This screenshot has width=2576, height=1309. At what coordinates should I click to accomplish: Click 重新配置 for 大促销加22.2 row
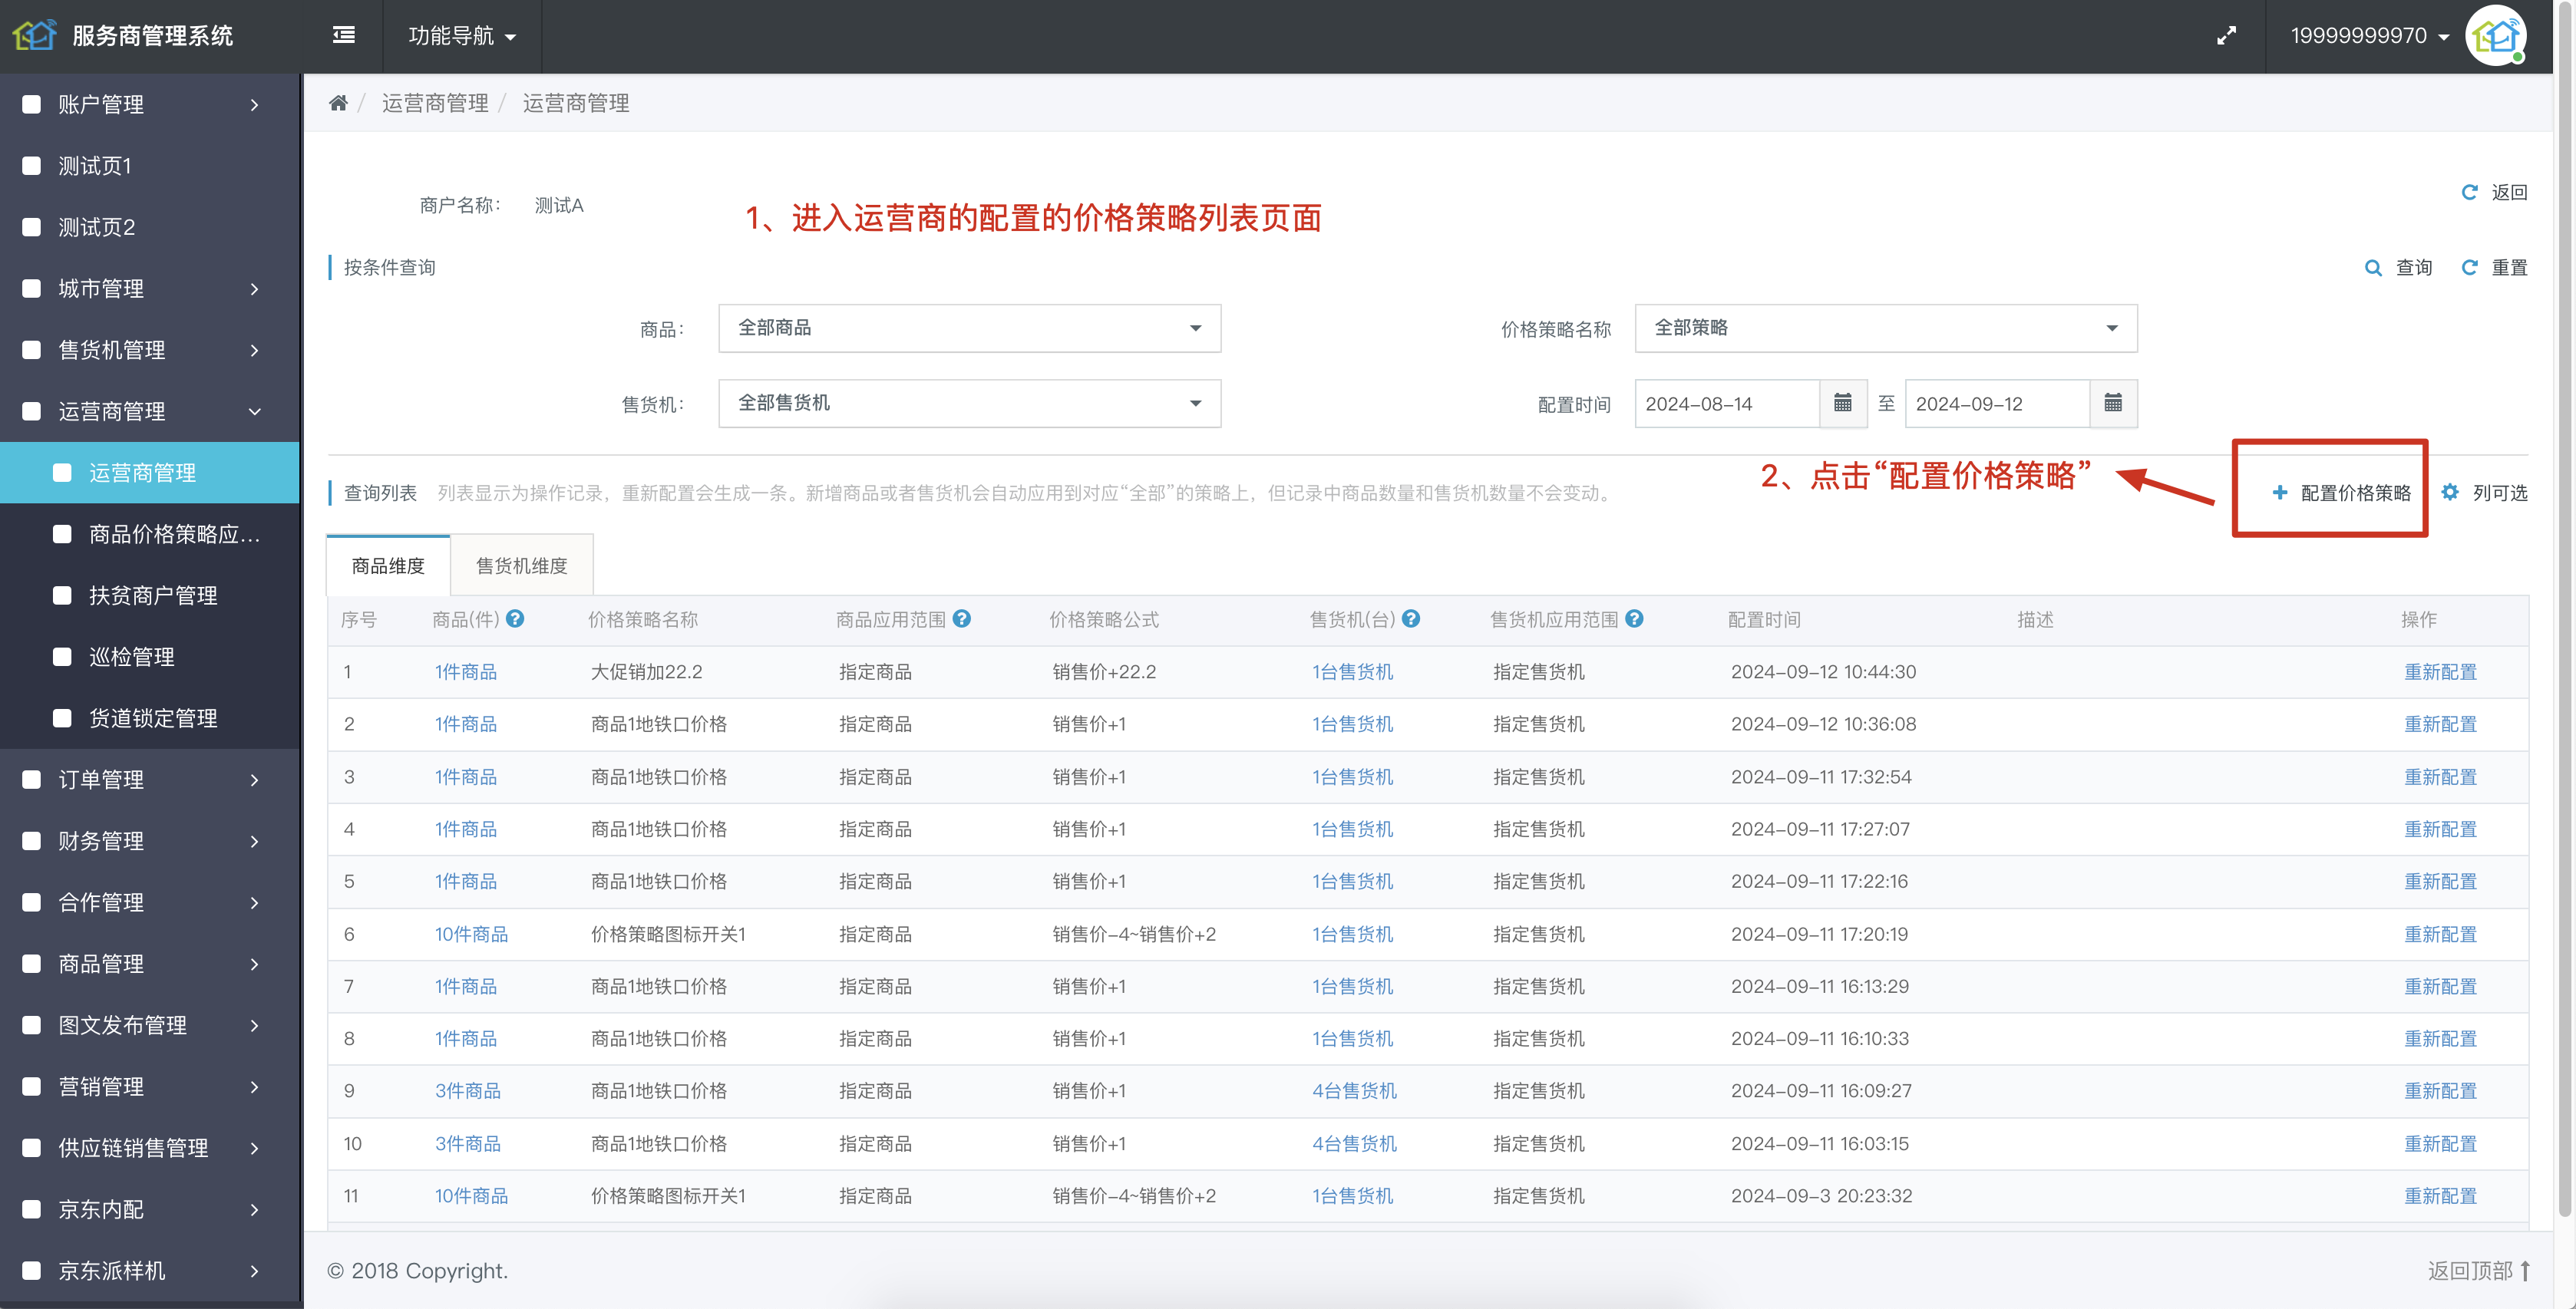tap(2440, 672)
